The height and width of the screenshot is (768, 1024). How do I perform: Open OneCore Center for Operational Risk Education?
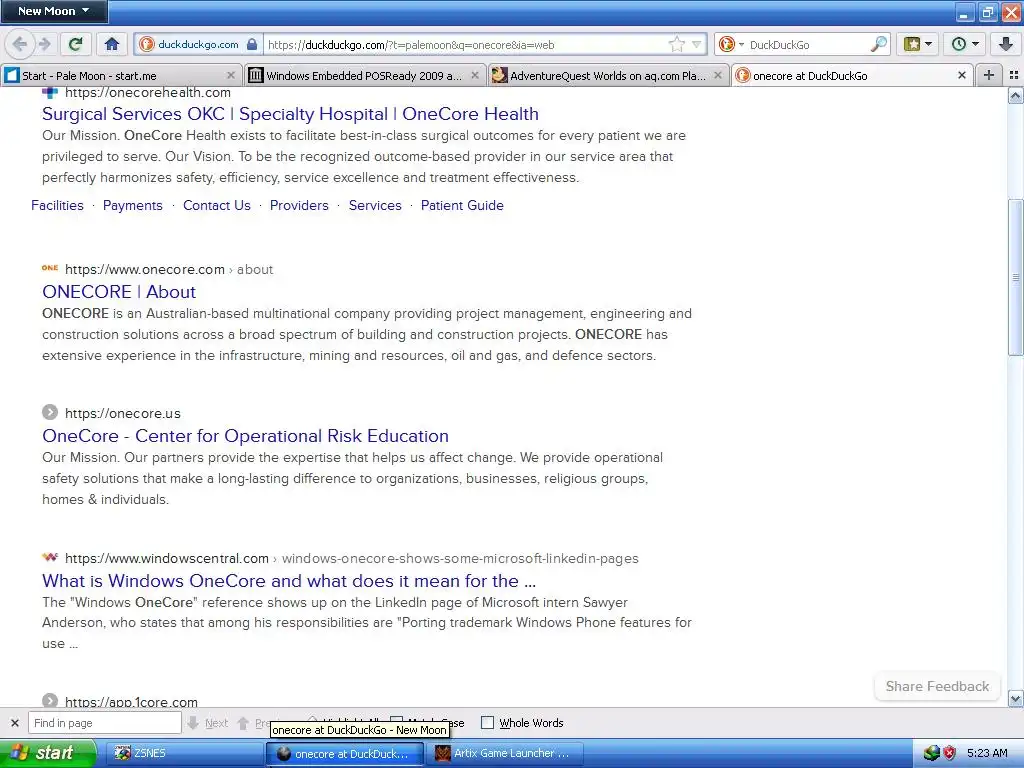[245, 436]
